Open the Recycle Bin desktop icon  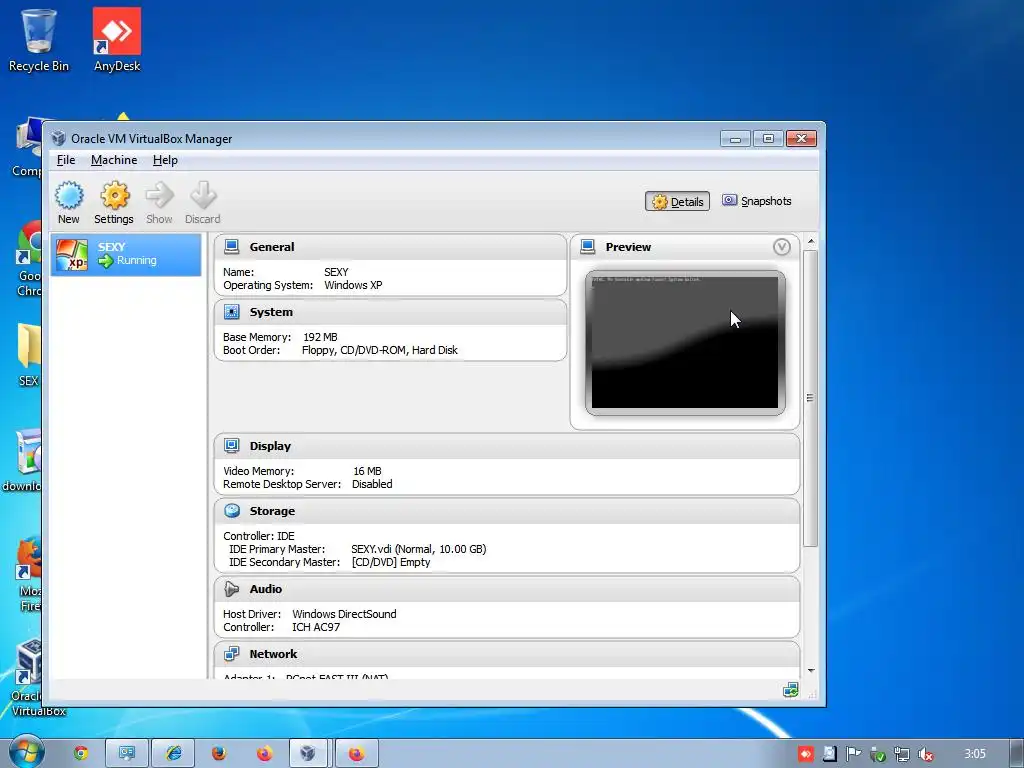(x=39, y=40)
